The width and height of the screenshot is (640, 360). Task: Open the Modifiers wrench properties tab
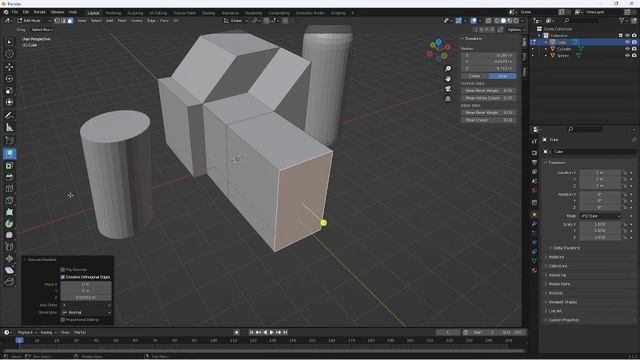pos(534,224)
